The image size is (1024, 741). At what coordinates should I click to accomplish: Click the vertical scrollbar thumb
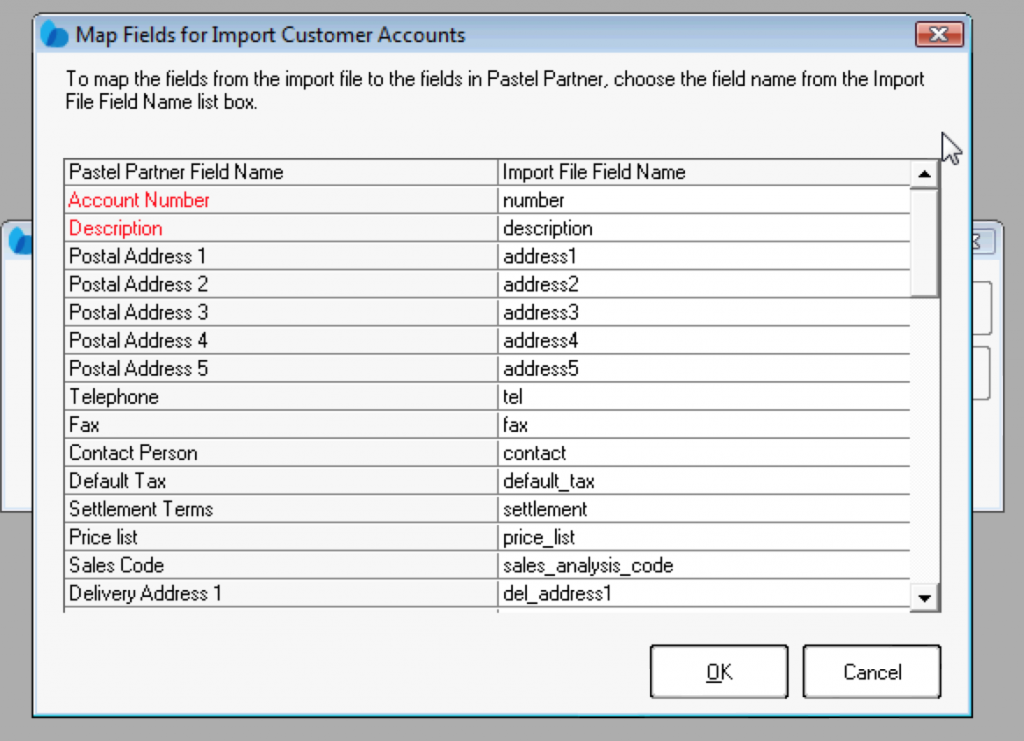[924, 242]
